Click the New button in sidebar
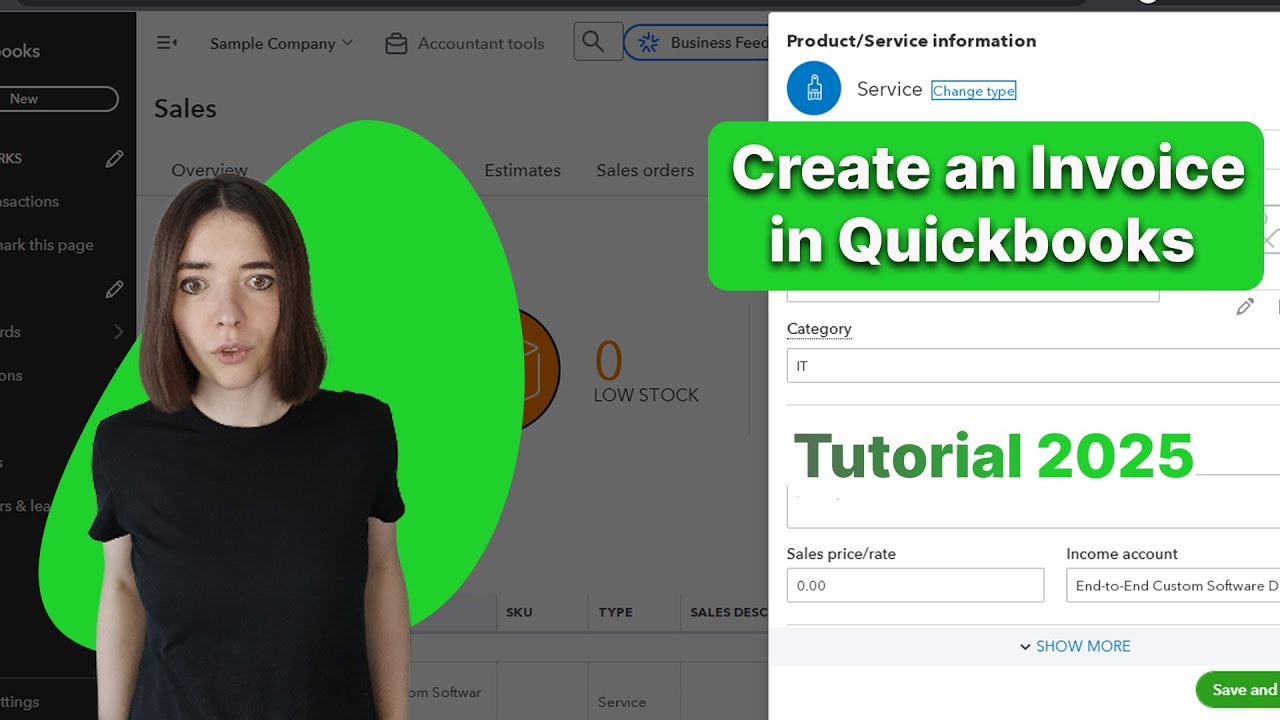1280x720 pixels. (x=57, y=99)
